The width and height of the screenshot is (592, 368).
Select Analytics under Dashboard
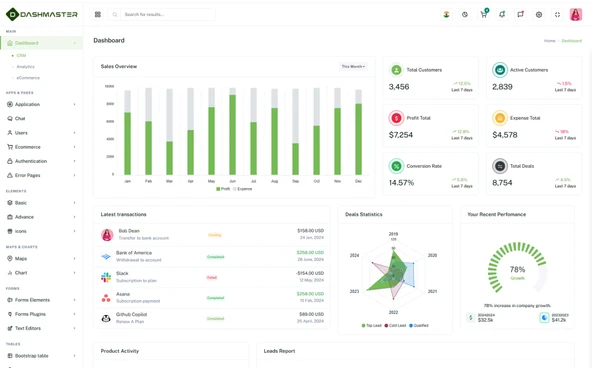(25, 67)
